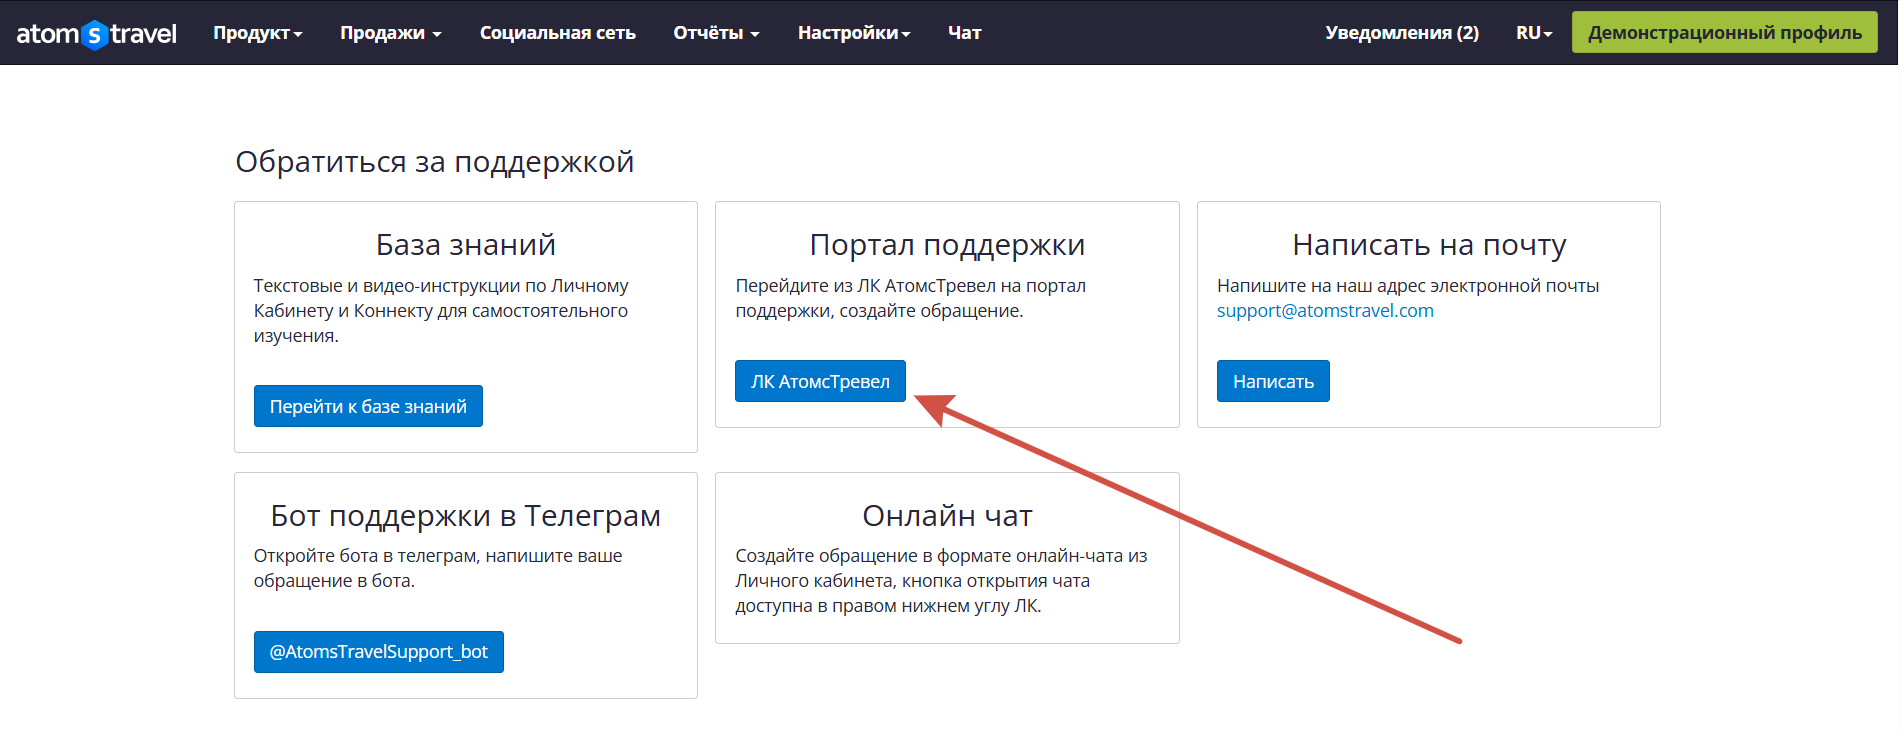Open Уведомления (2) notifications
The width and height of the screenshot is (1900, 735).
[x=1402, y=33]
